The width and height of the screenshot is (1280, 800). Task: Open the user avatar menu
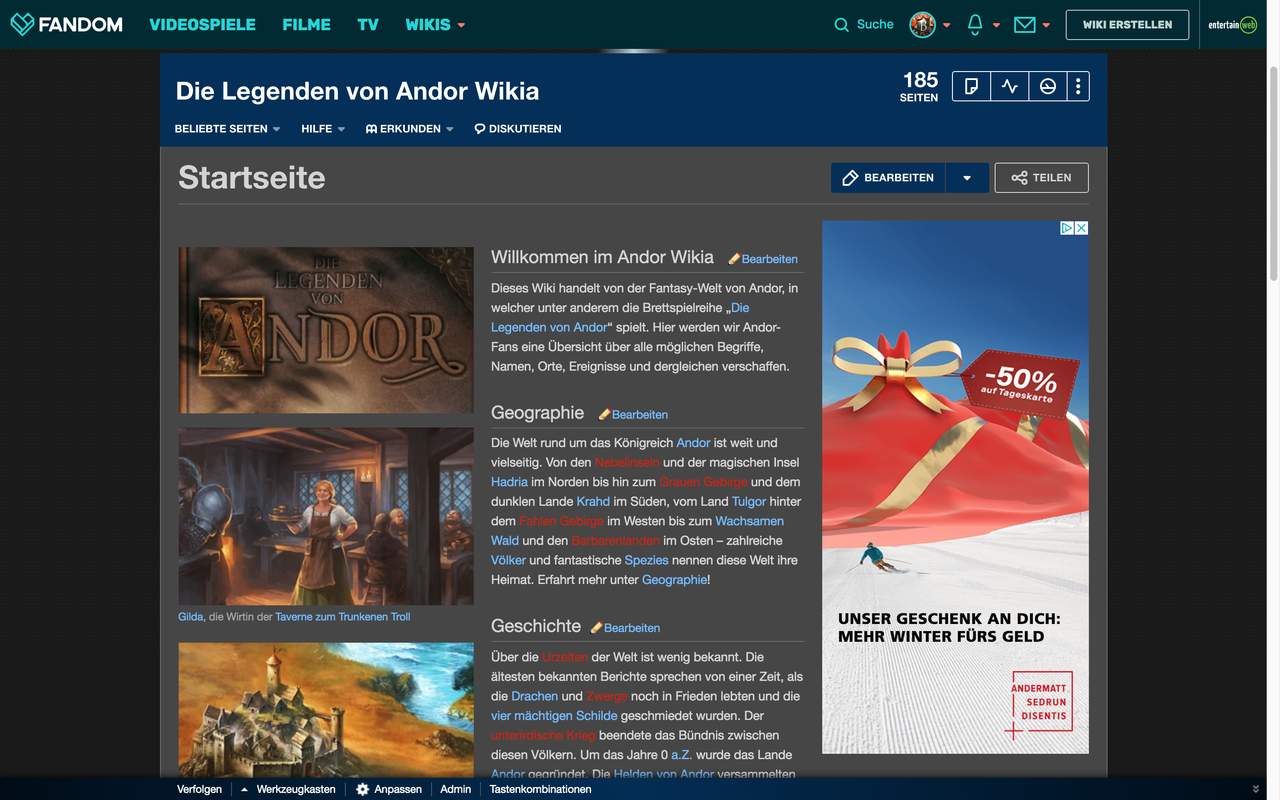coord(922,25)
